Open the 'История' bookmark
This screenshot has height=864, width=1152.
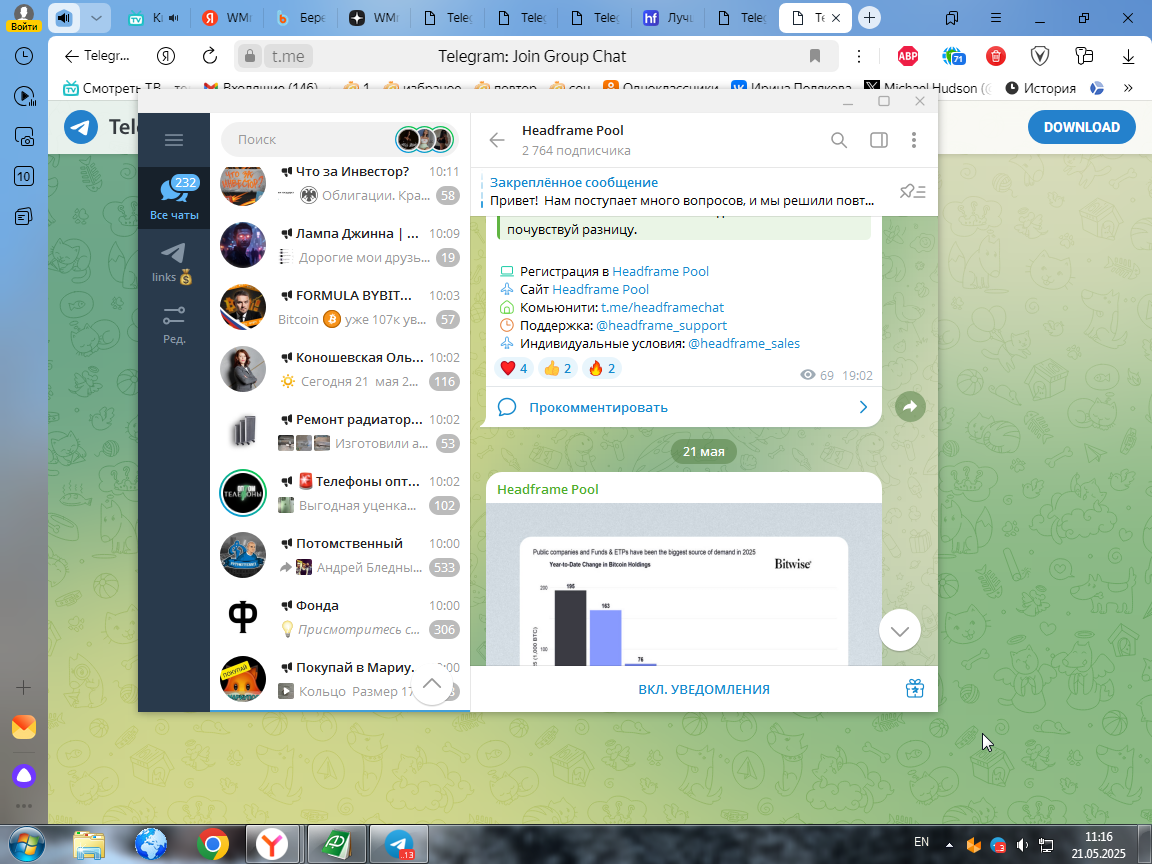tap(1040, 88)
